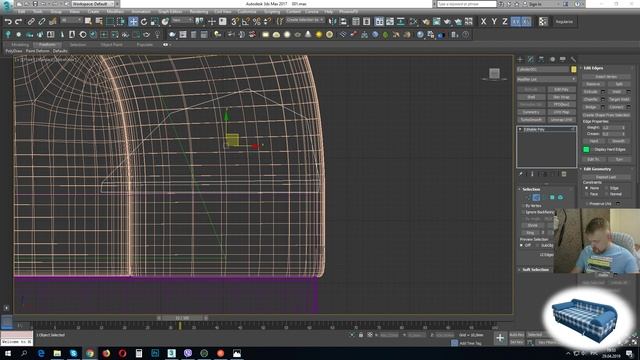Switch to Create command panel tab
Screen dimensions: 640x360
click(520, 60)
